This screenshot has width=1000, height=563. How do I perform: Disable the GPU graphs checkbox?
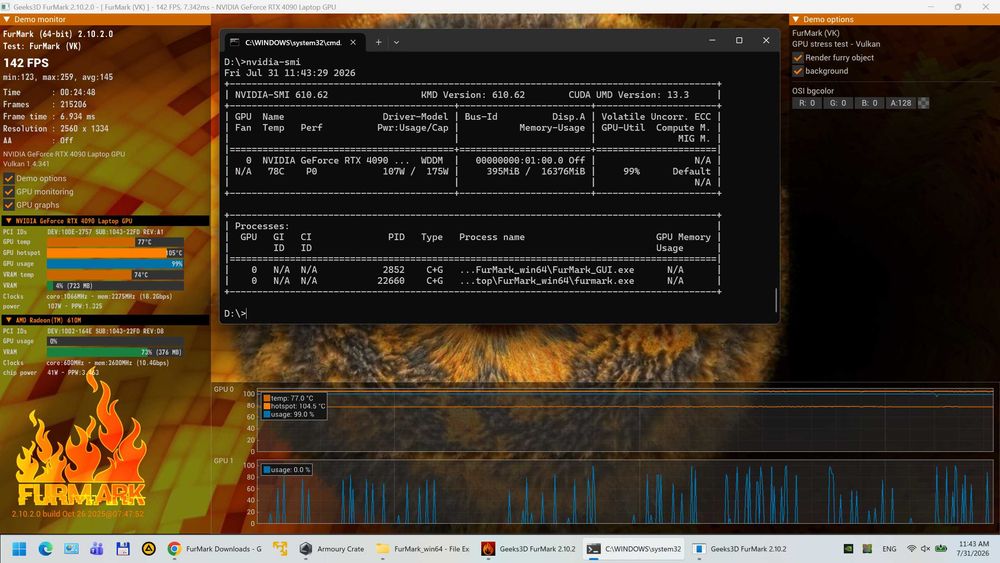click(9, 205)
